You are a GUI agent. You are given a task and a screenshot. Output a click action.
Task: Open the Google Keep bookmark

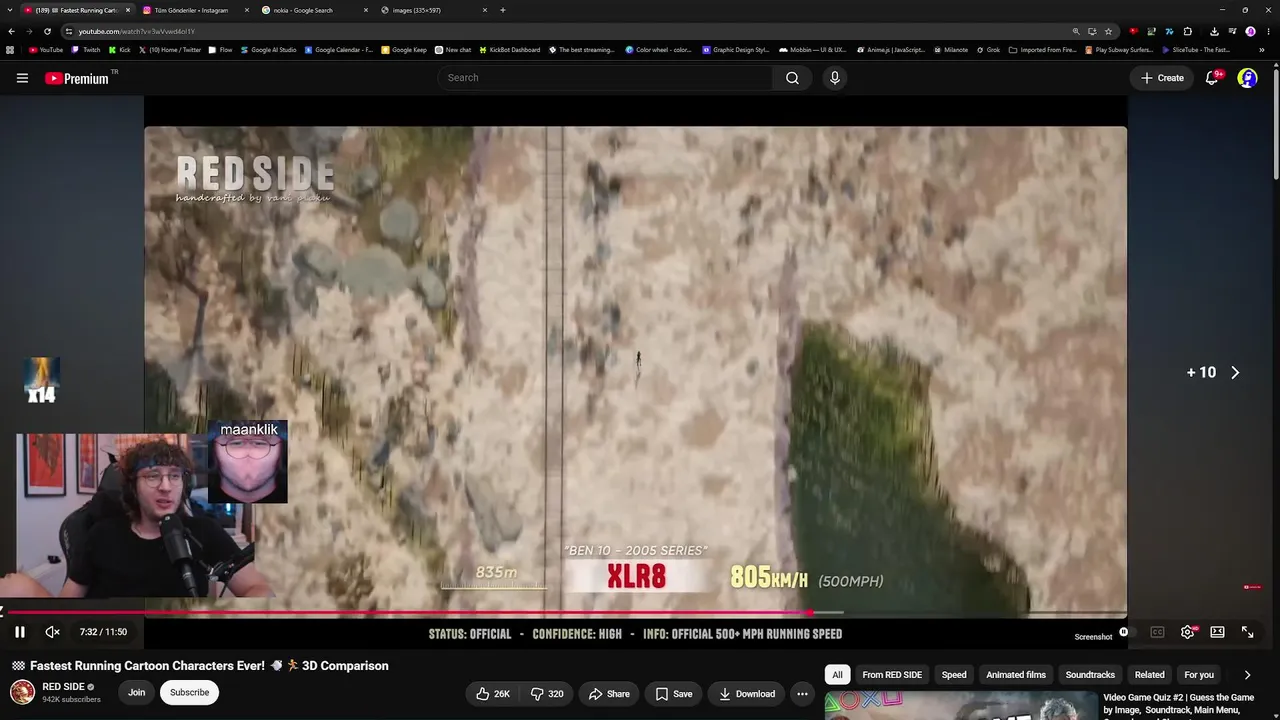404,50
